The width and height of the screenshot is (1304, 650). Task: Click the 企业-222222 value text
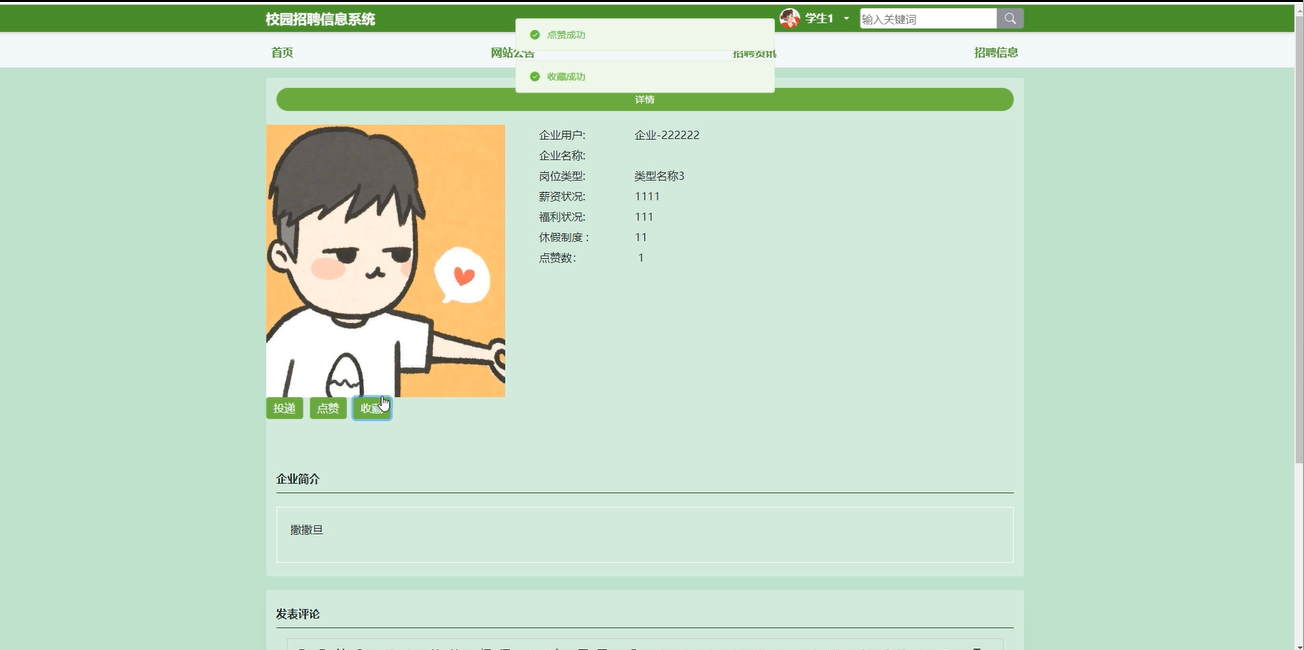(667, 135)
